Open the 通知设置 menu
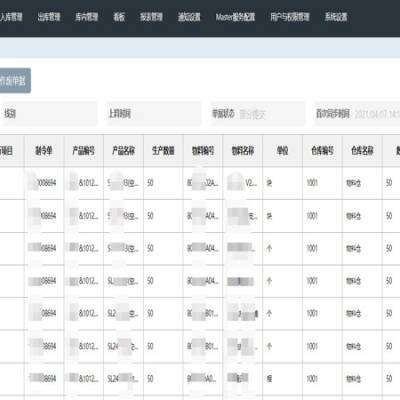The height and width of the screenshot is (400, 400). point(189,17)
